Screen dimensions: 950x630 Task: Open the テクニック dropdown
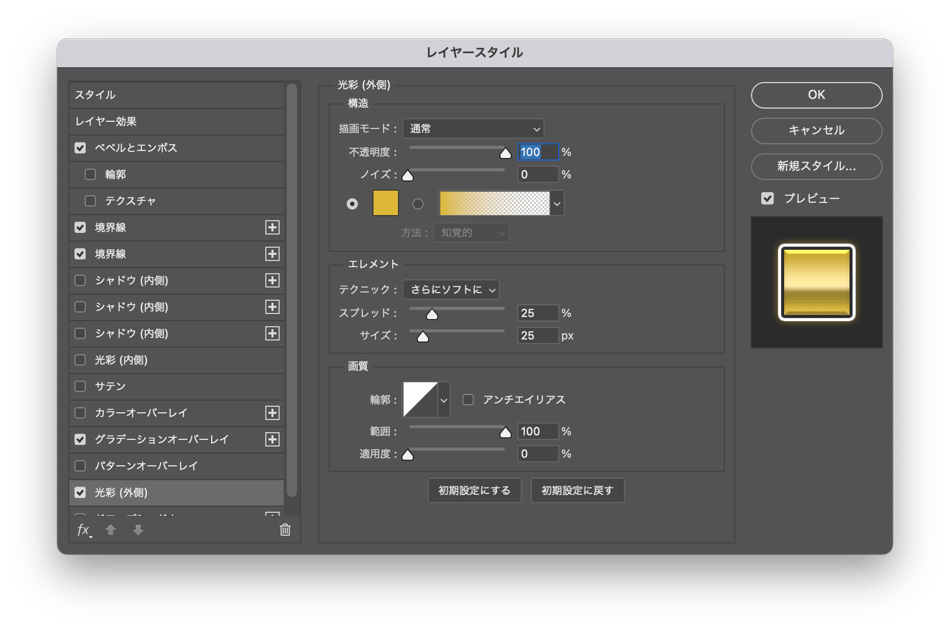coord(451,290)
